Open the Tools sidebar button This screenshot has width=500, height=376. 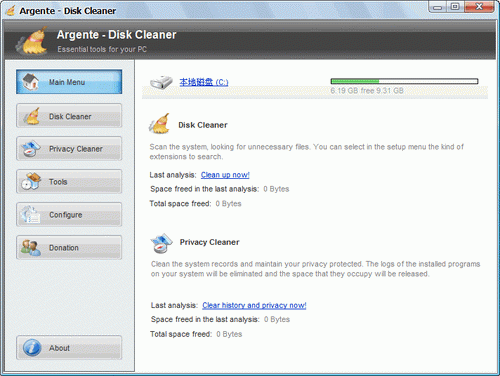[69, 182]
